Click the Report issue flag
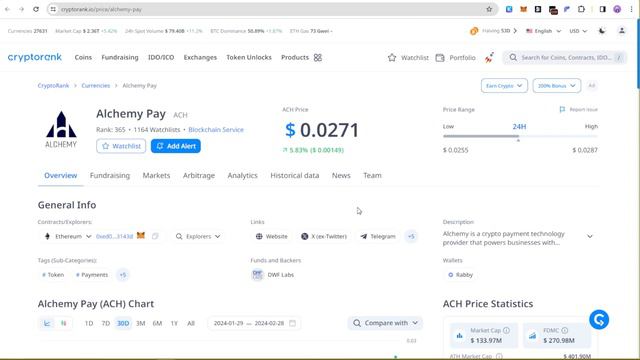This screenshot has width=640, height=360. (x=562, y=109)
